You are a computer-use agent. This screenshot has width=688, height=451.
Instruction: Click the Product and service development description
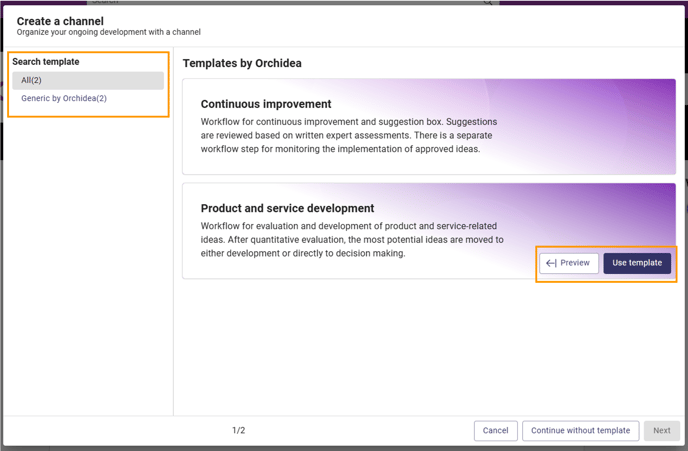[x=352, y=240]
